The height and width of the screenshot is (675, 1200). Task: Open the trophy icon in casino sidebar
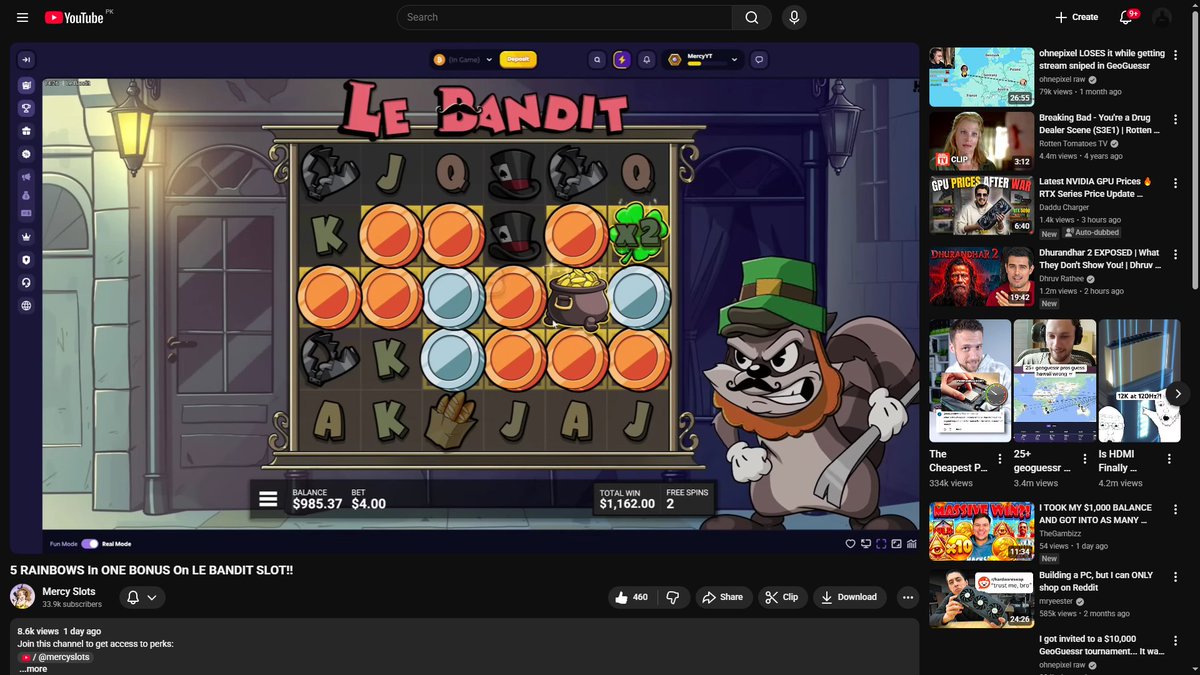(x=26, y=108)
